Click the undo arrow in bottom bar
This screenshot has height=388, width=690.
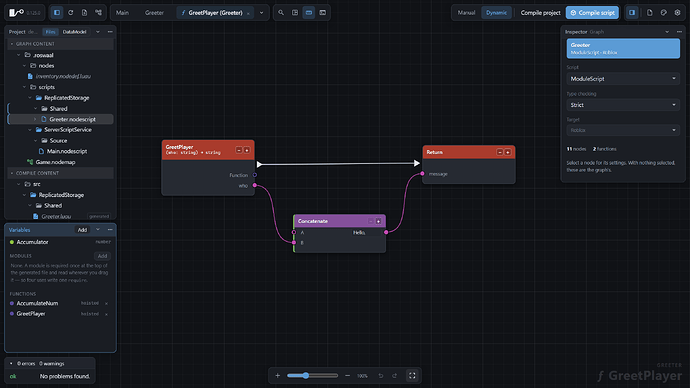[381, 376]
